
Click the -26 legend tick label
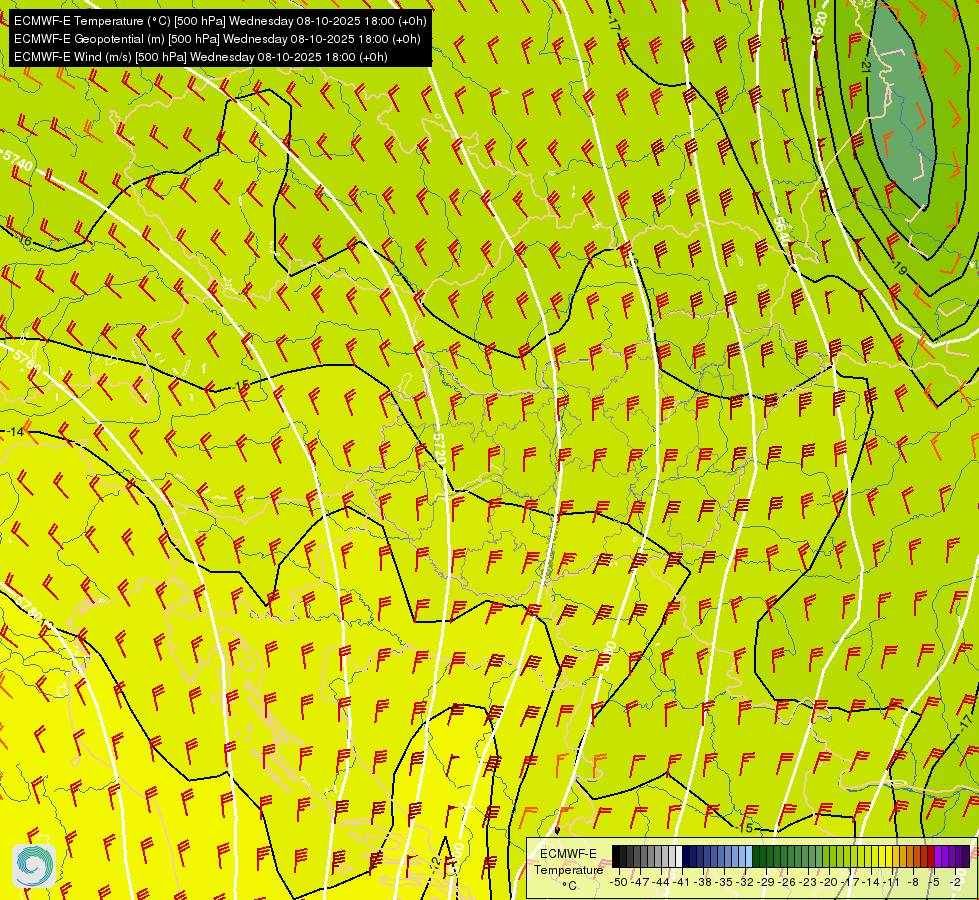[787, 882]
